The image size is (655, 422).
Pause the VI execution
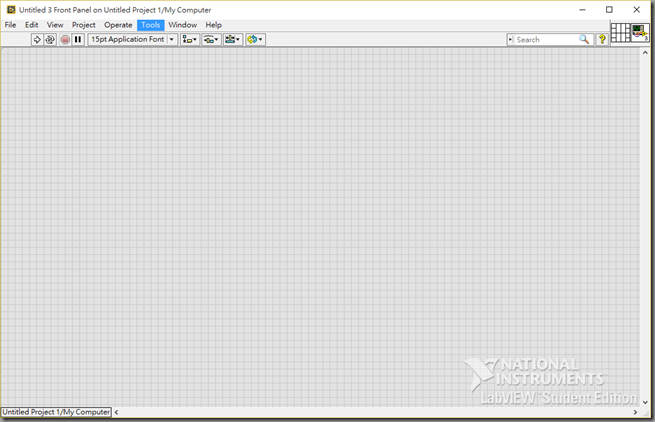[78, 40]
